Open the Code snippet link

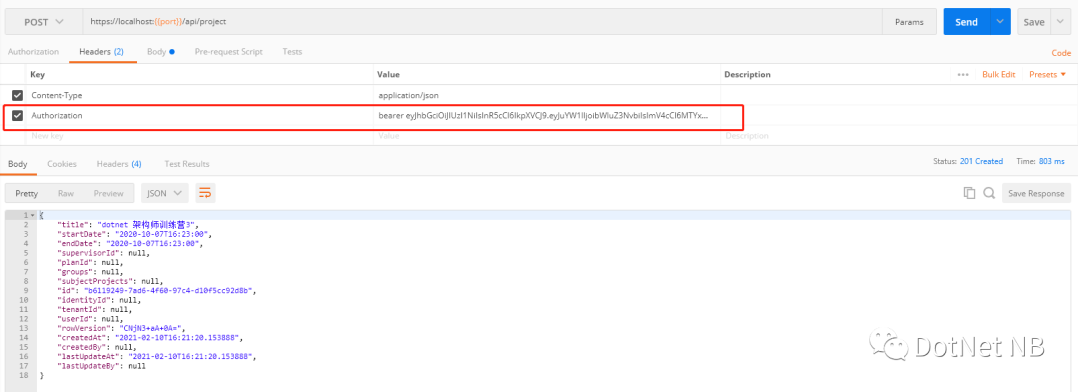[1061, 53]
